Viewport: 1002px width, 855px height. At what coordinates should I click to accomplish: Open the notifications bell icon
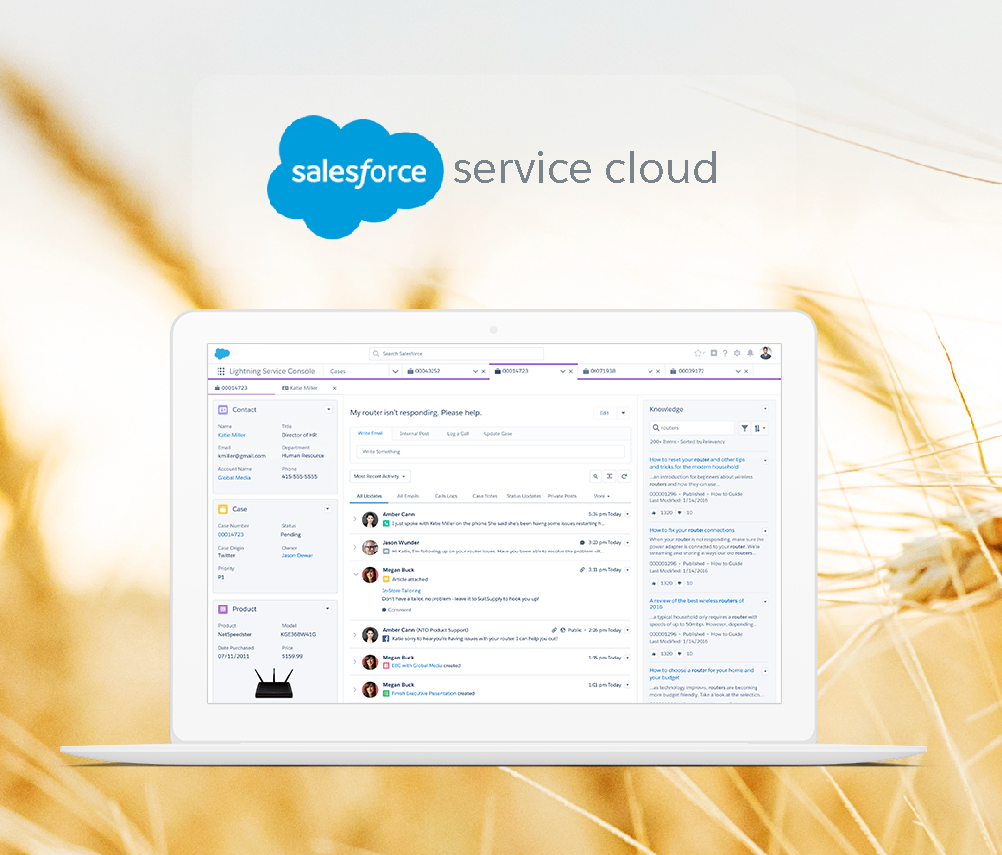pyautogui.click(x=750, y=353)
